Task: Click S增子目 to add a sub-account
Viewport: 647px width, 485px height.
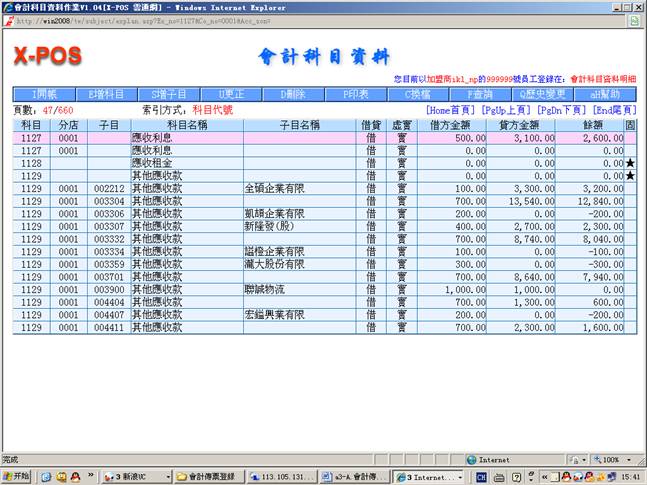Action: 166,94
